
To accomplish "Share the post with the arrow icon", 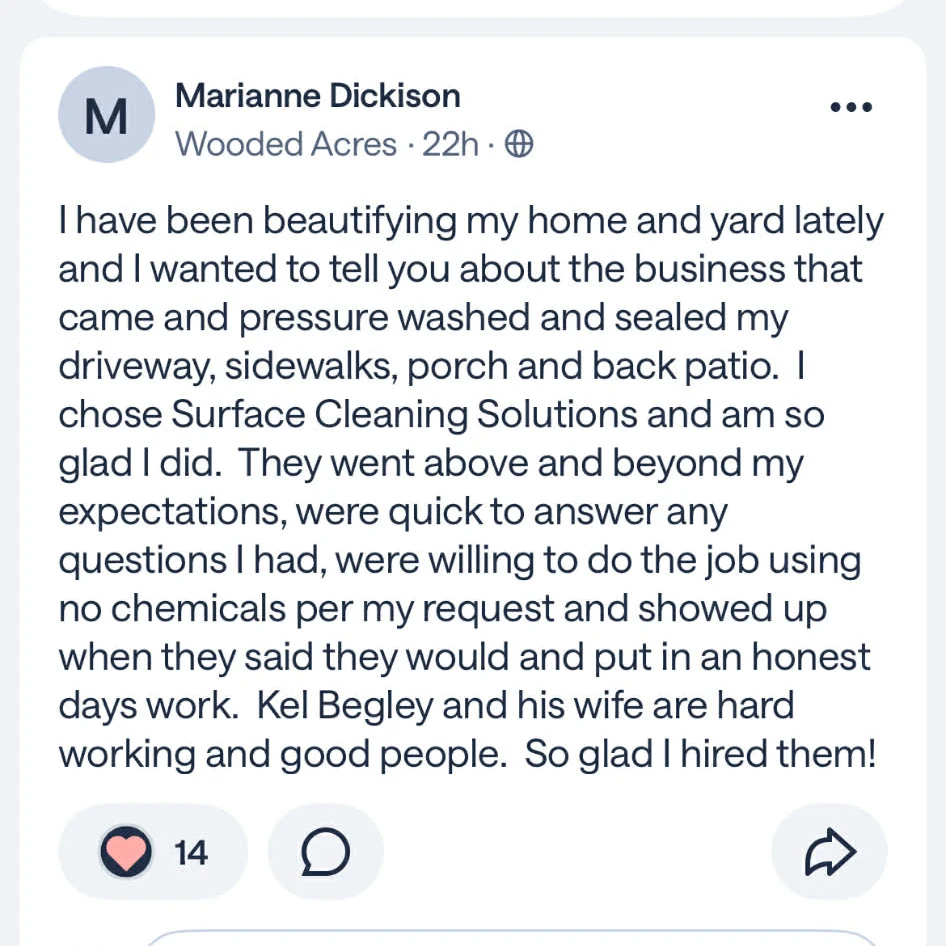I will [x=830, y=853].
